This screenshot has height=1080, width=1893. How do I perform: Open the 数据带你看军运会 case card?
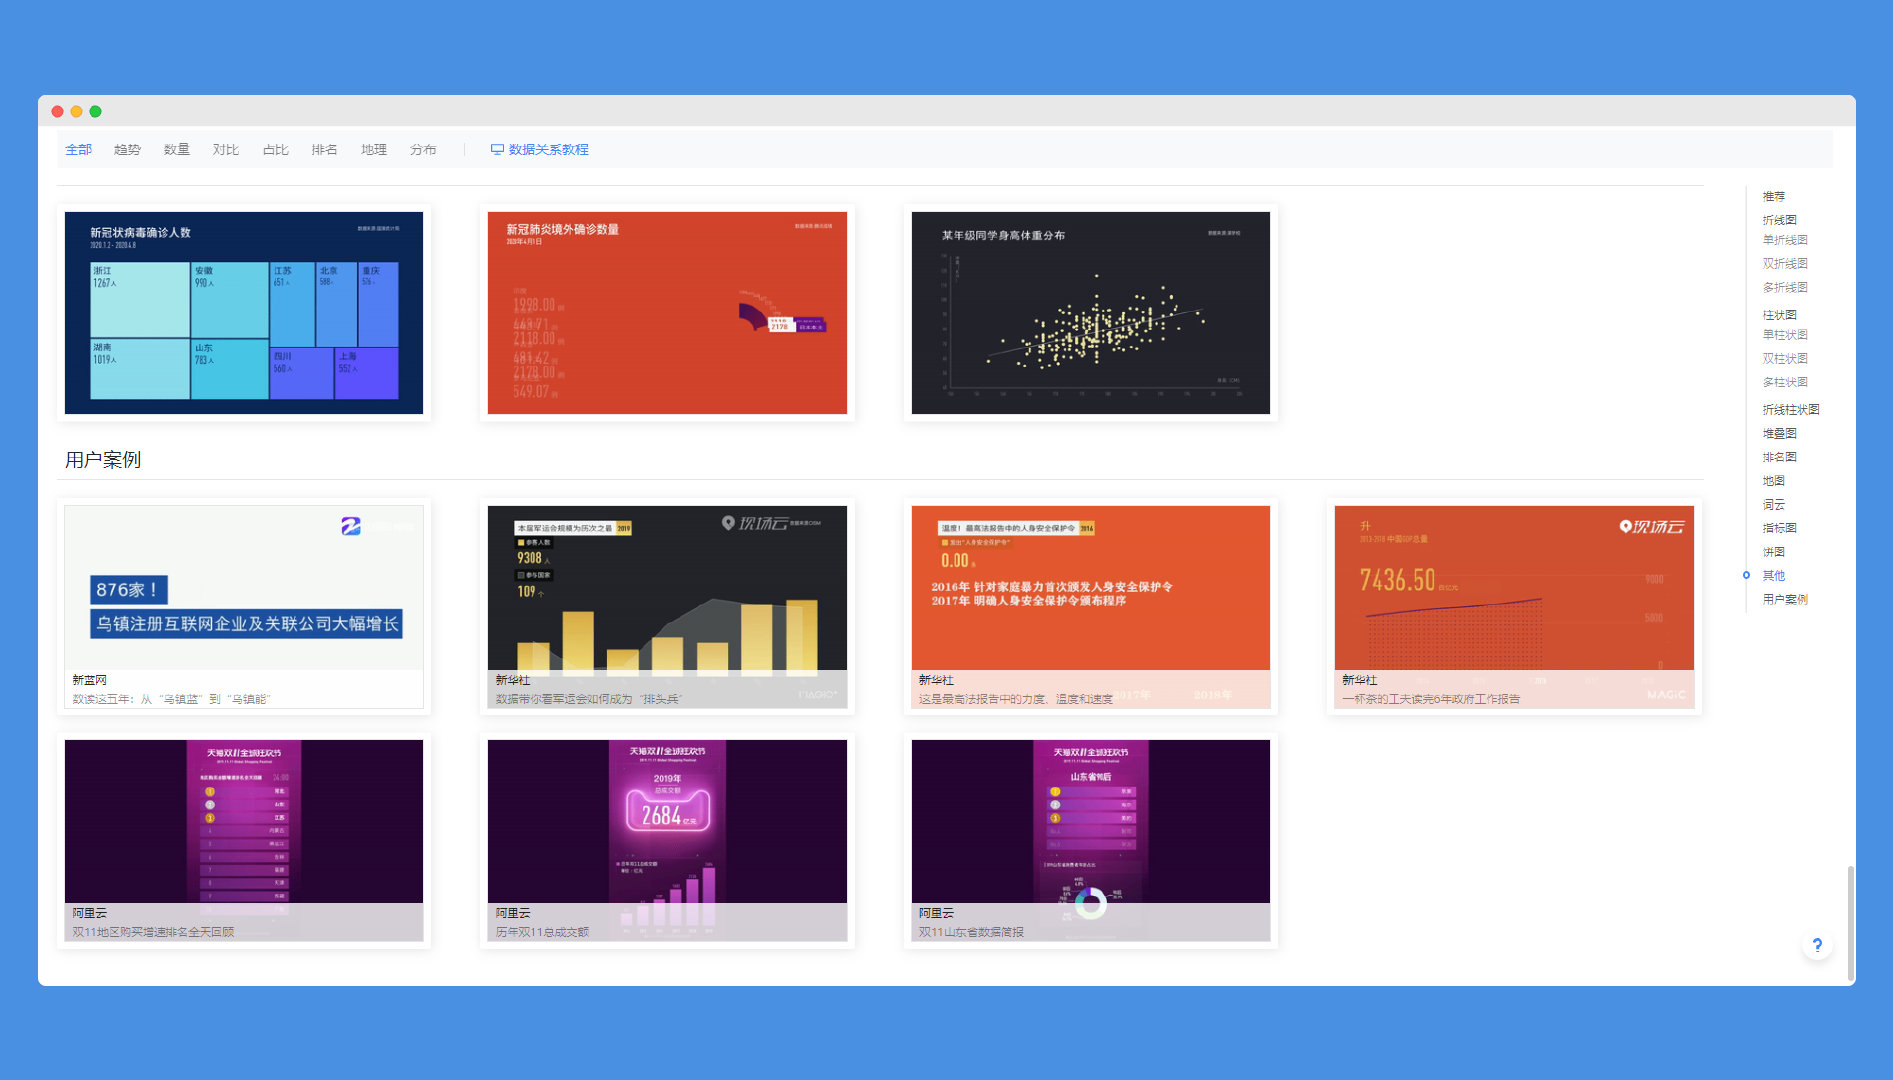667,607
